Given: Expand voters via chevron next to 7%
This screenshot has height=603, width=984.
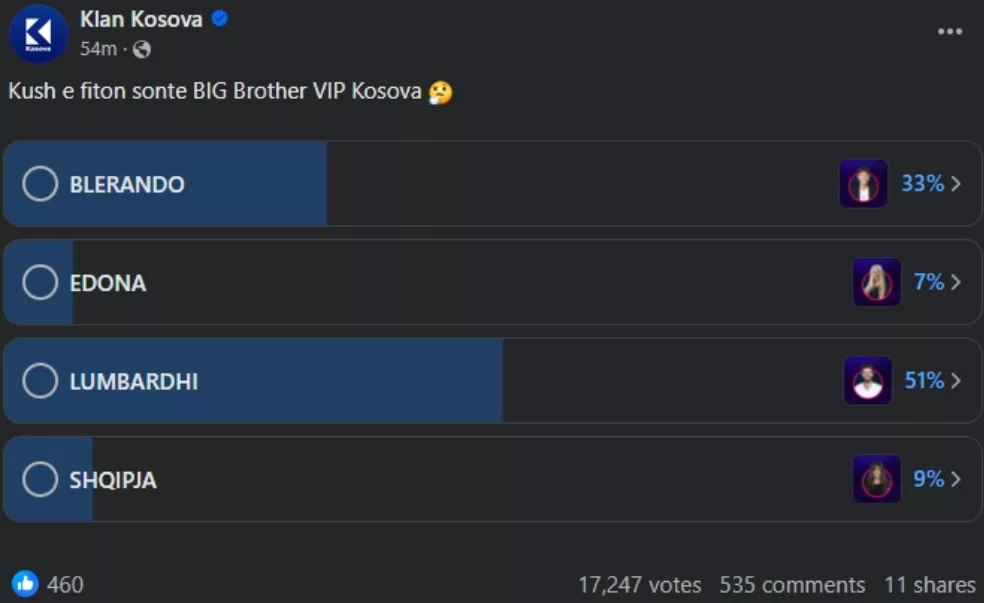Looking at the screenshot, I should [956, 282].
